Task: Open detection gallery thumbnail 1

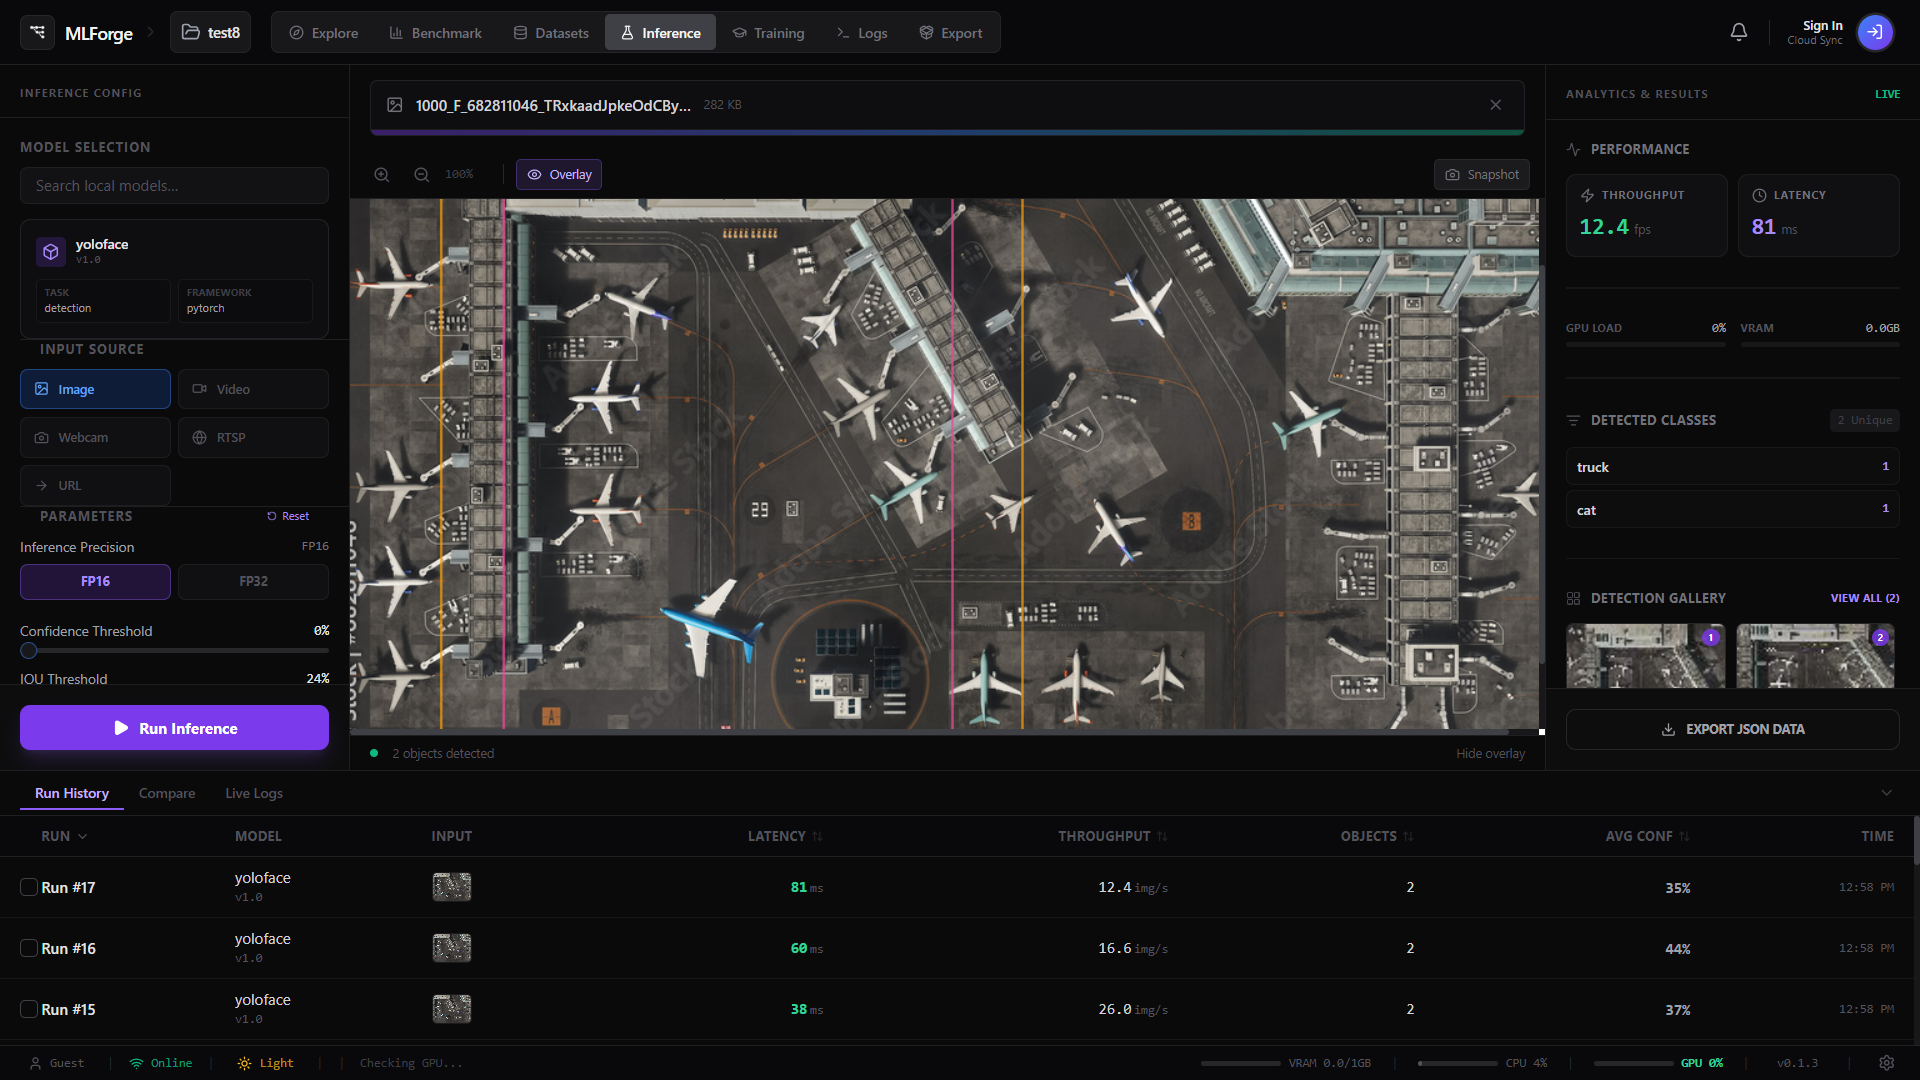Action: 1645,656
